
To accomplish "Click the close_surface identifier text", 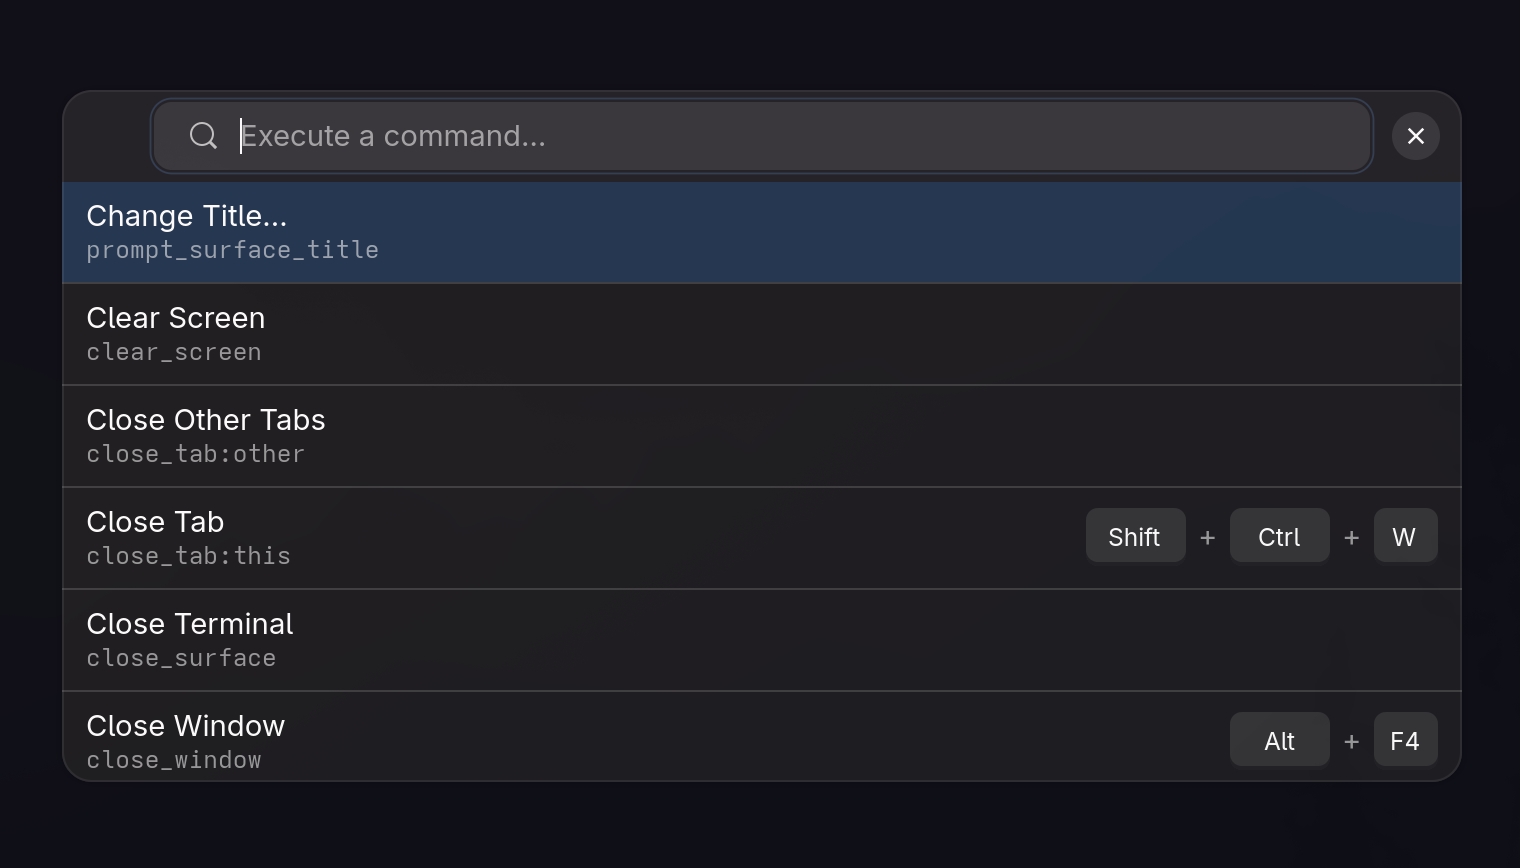I will coord(181,658).
